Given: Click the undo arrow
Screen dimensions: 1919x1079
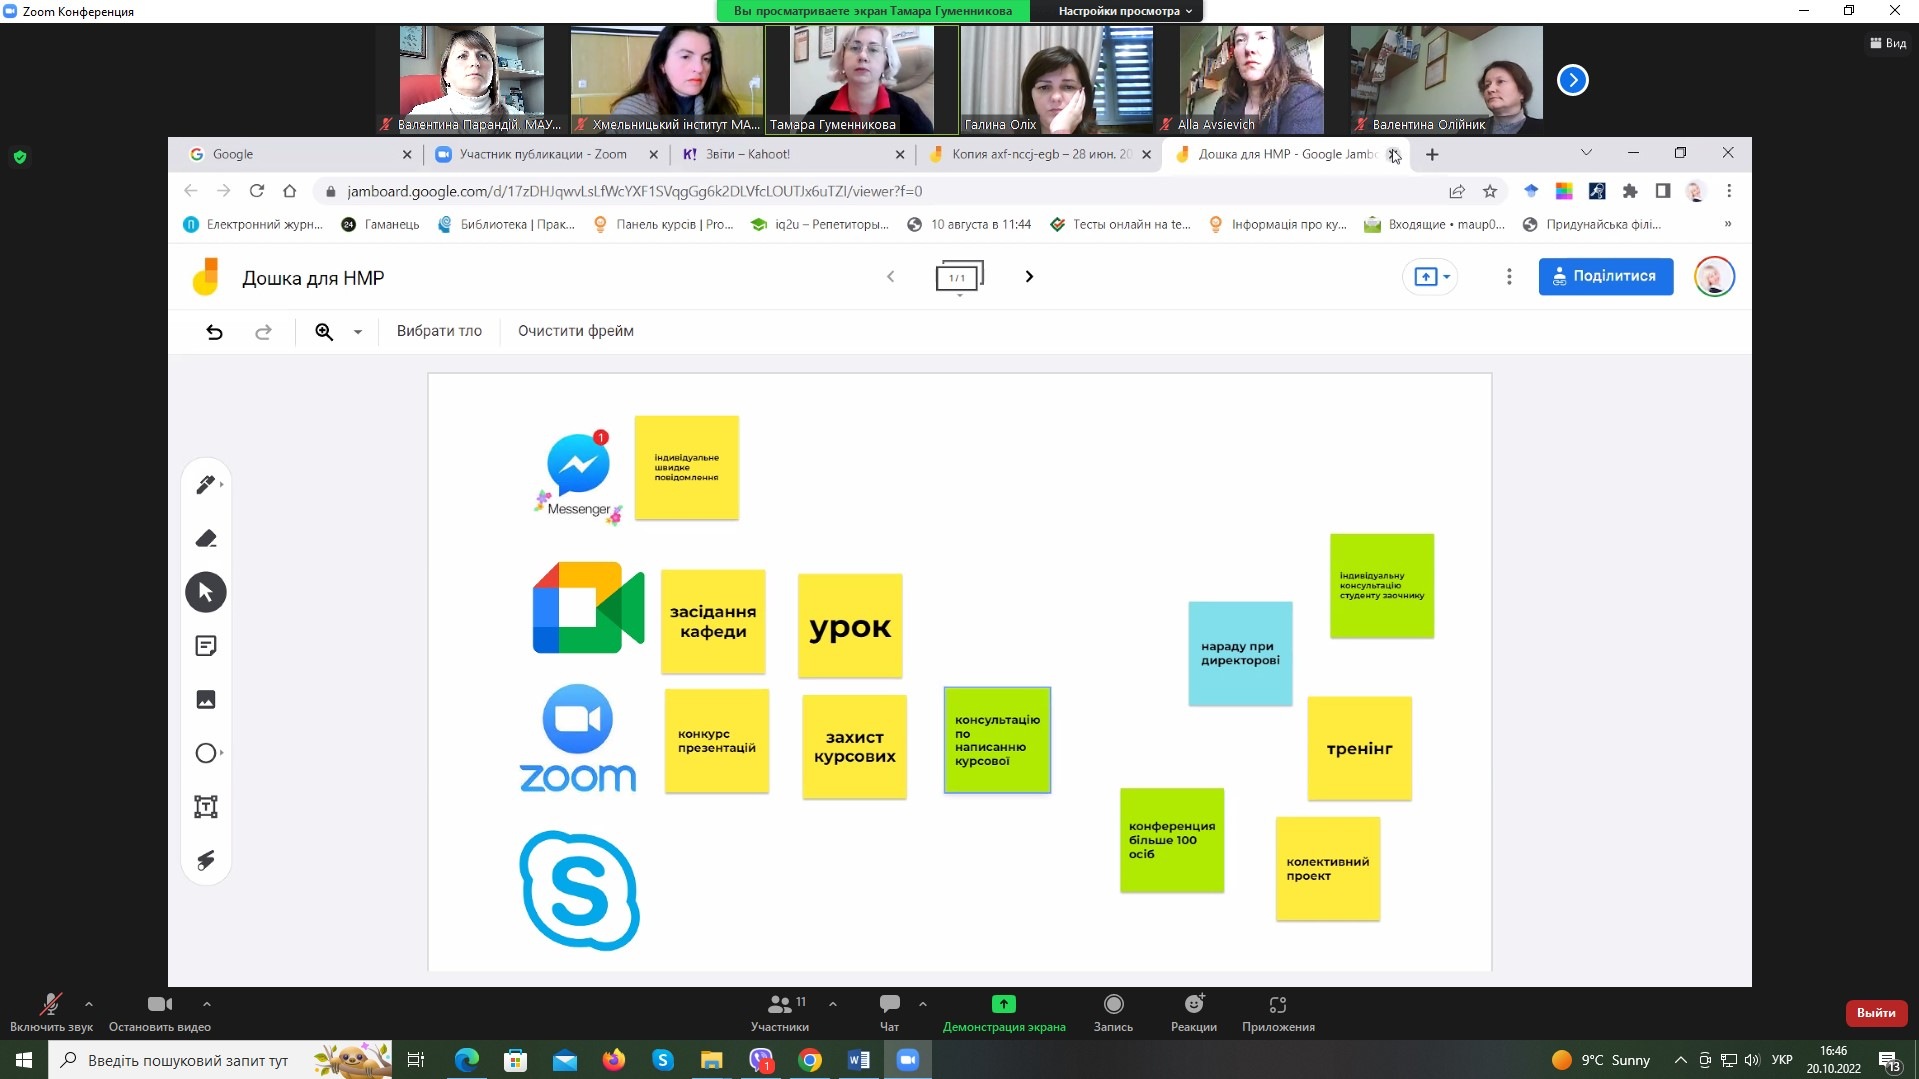Looking at the screenshot, I should 214,332.
